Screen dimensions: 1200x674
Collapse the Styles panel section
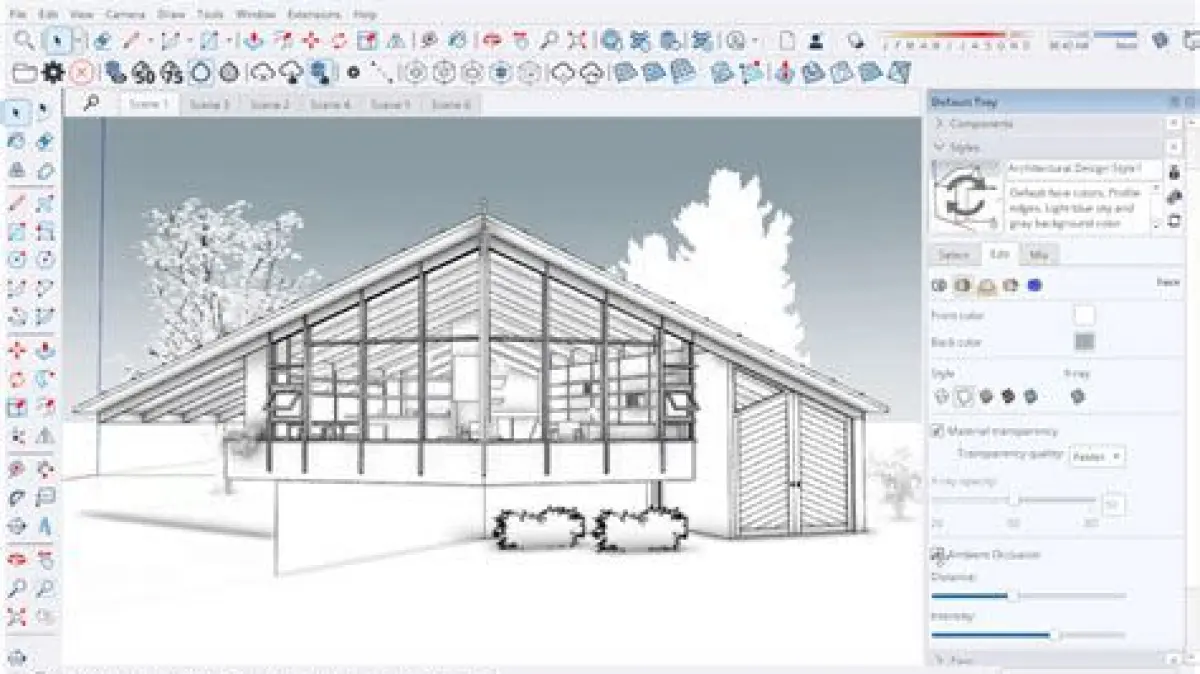click(964, 147)
